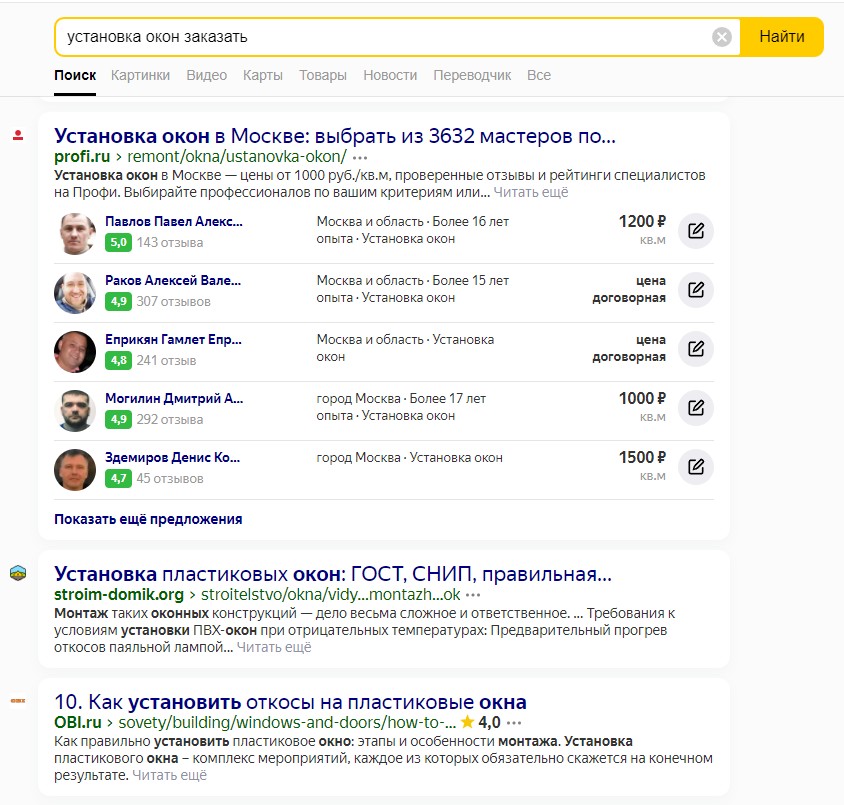Open the Карты tab
Screen dimensions: 844x805
tap(263, 75)
